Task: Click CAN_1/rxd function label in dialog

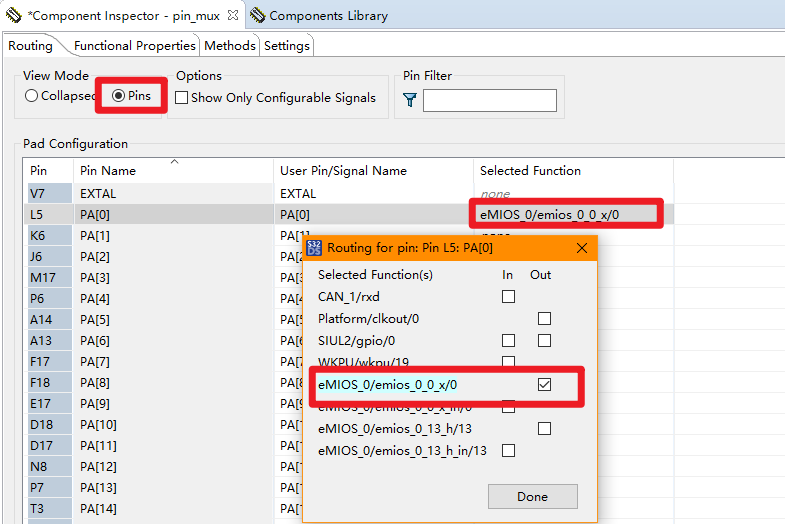Action: (x=348, y=297)
